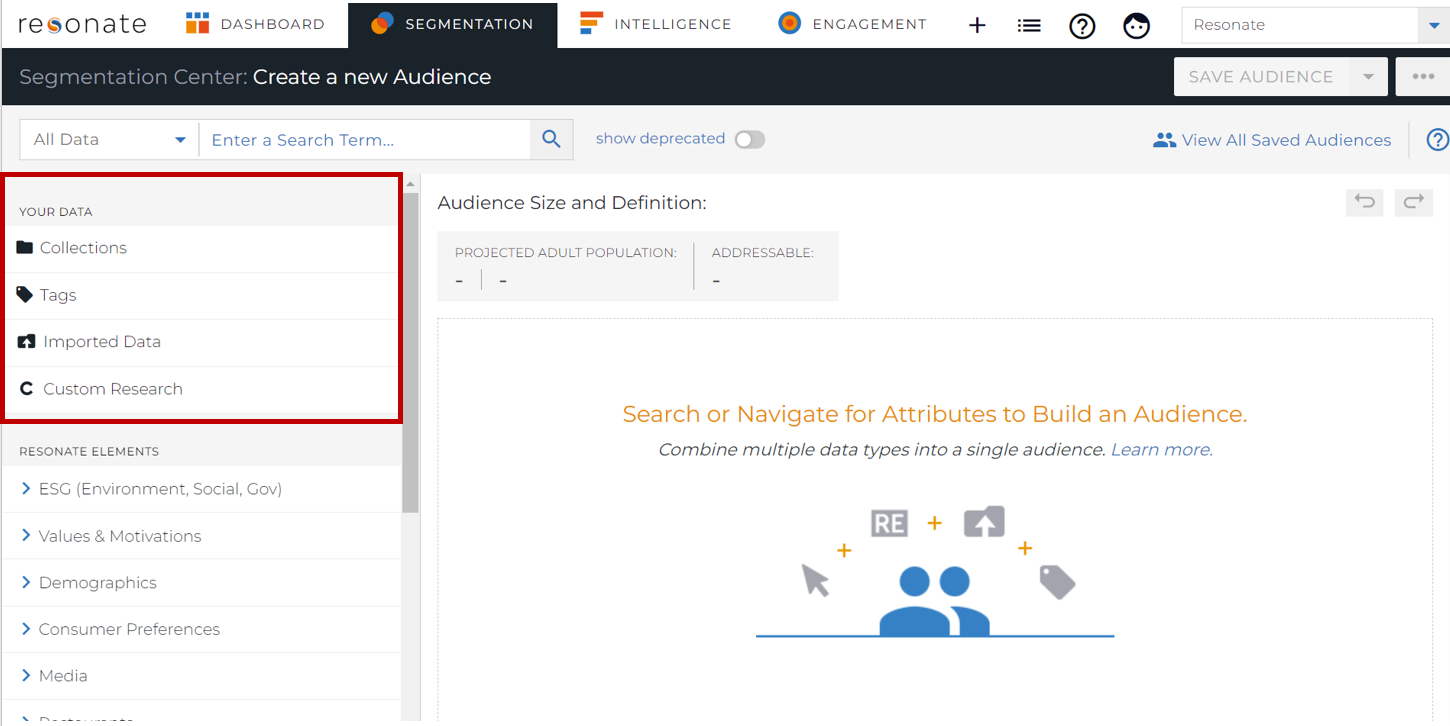This screenshot has width=1450, height=726.
Task: Open Custom Research under Your Data
Action: click(x=200, y=389)
